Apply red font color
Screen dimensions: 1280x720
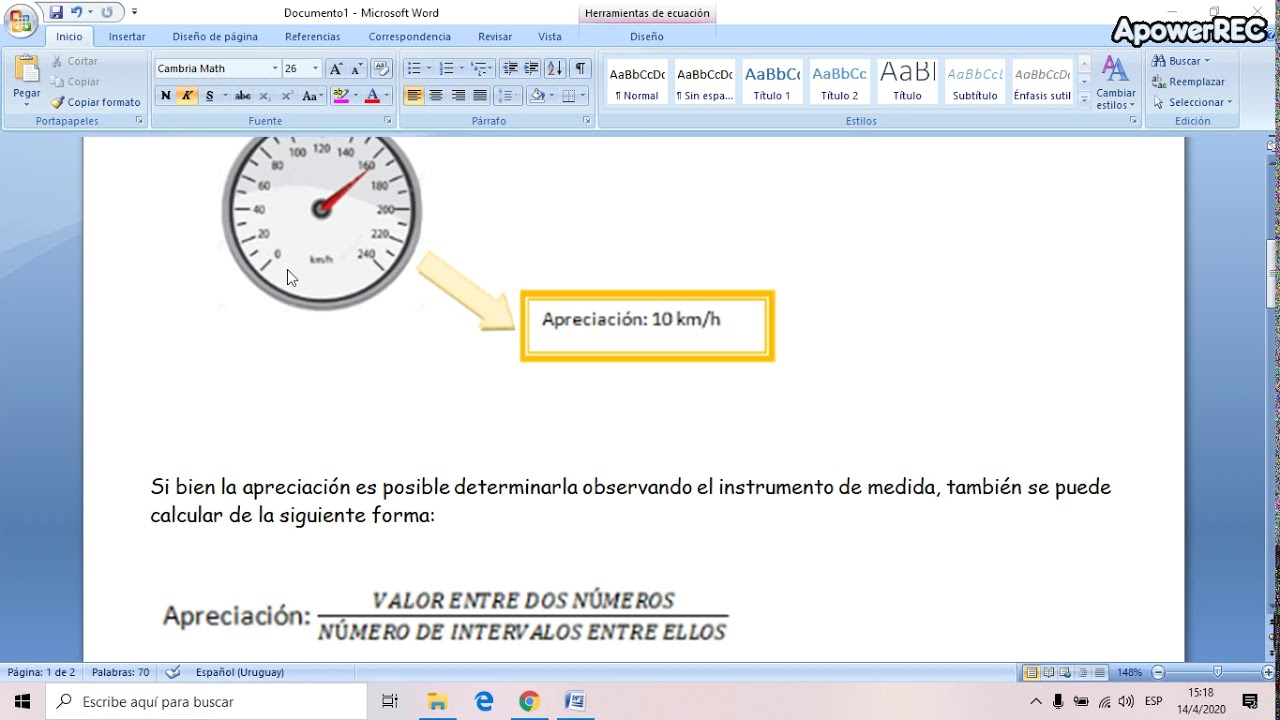(372, 96)
